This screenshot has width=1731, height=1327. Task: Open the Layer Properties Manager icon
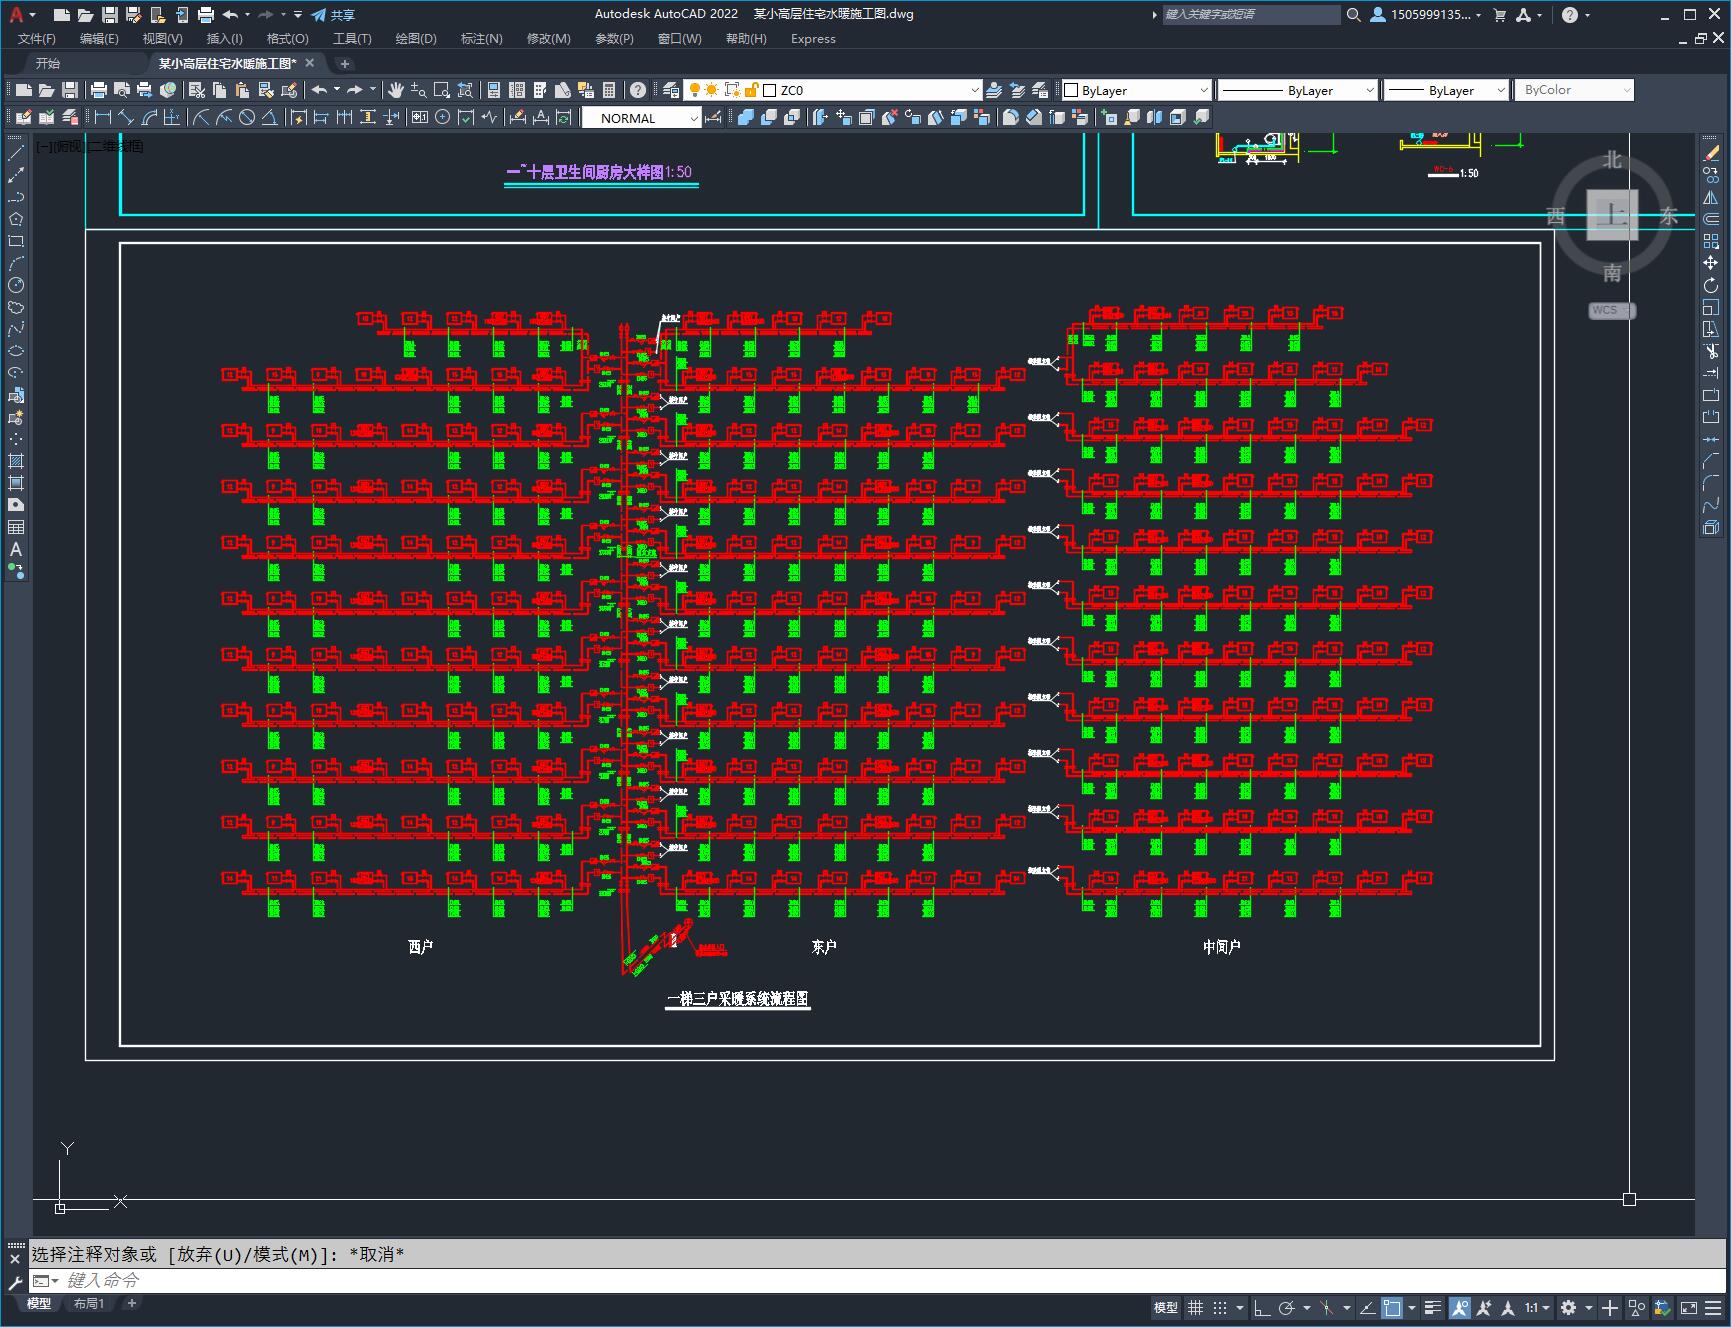pyautogui.click(x=671, y=90)
